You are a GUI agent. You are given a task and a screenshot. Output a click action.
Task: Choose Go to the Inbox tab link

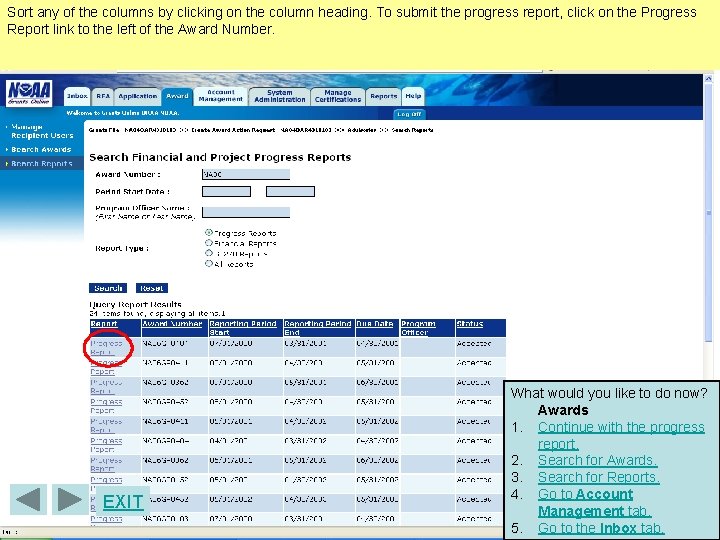tap(602, 528)
